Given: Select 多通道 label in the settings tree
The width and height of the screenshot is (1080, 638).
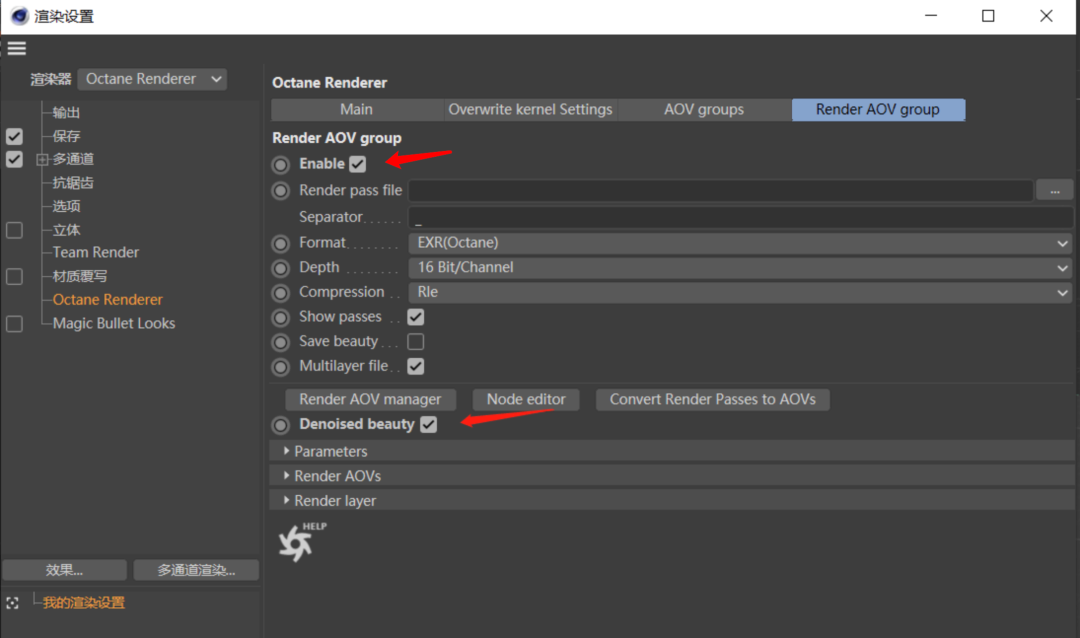Looking at the screenshot, I should tap(73, 159).
